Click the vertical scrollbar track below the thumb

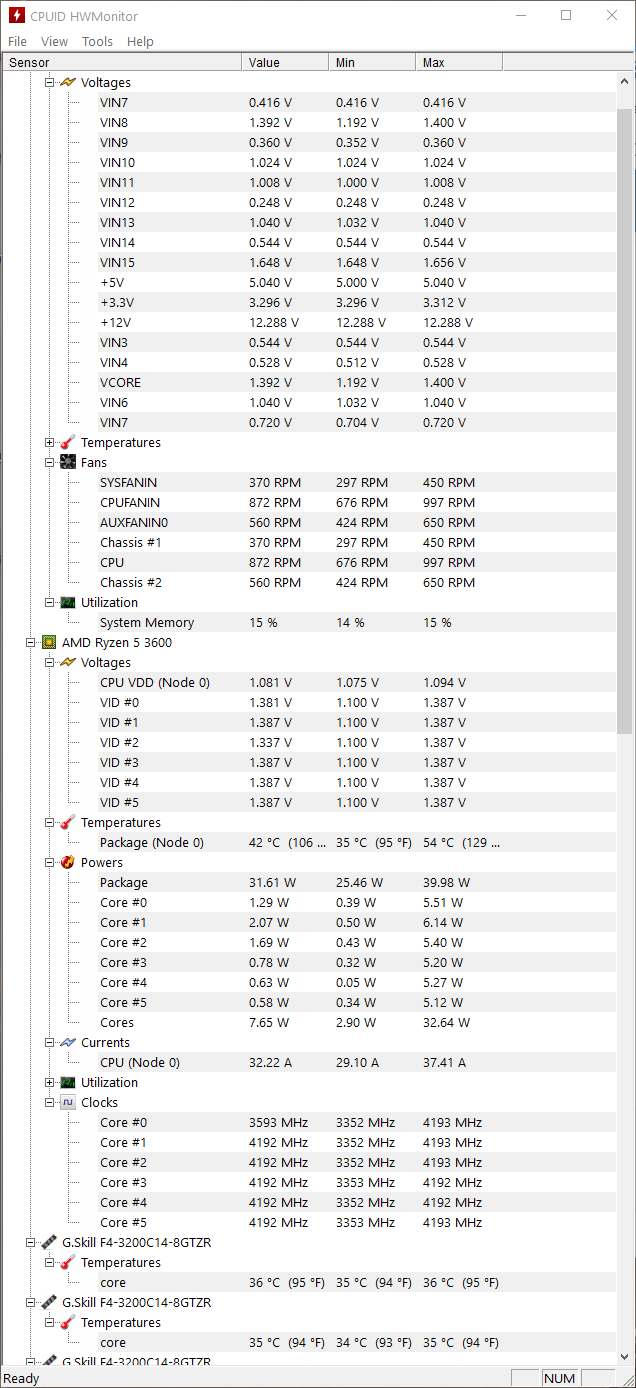point(626,1040)
